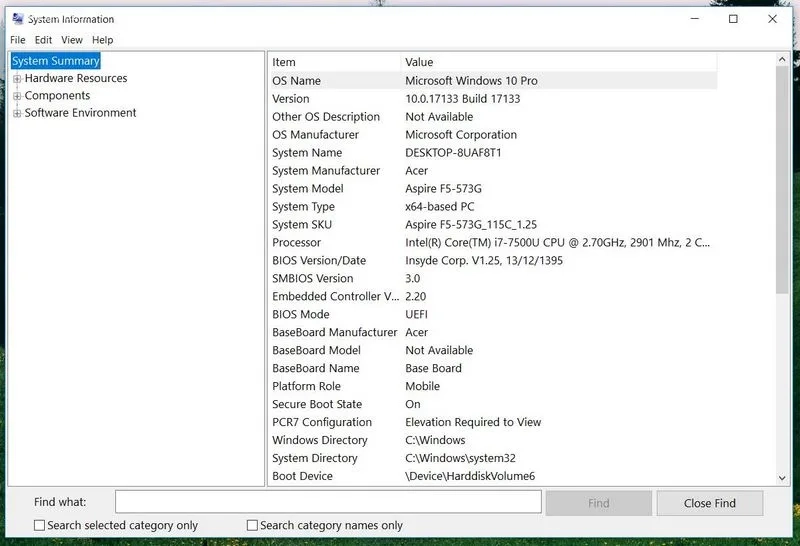Click the scrollbar up arrow
The width and height of the screenshot is (800, 546).
click(x=782, y=60)
